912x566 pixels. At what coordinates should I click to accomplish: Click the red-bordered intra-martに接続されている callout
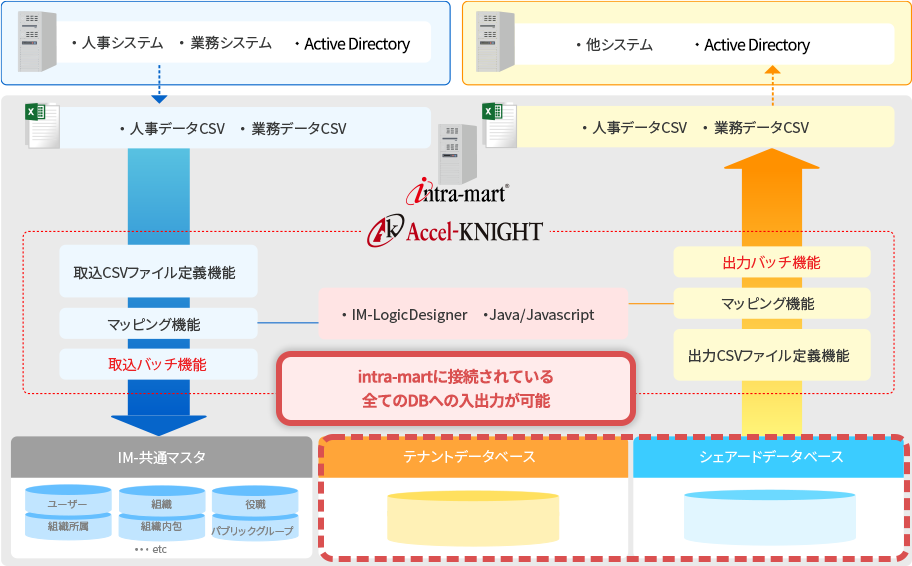[x=455, y=389]
